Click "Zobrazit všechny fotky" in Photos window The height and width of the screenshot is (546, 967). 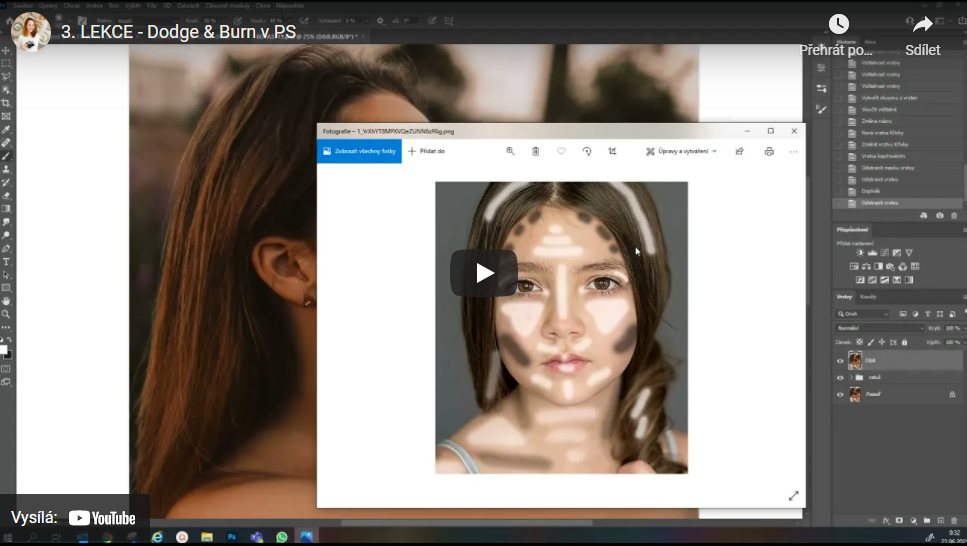pos(360,151)
